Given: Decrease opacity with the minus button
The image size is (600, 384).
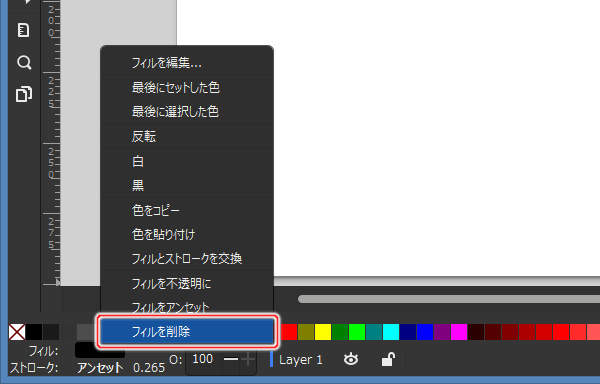Looking at the screenshot, I should [x=230, y=359].
